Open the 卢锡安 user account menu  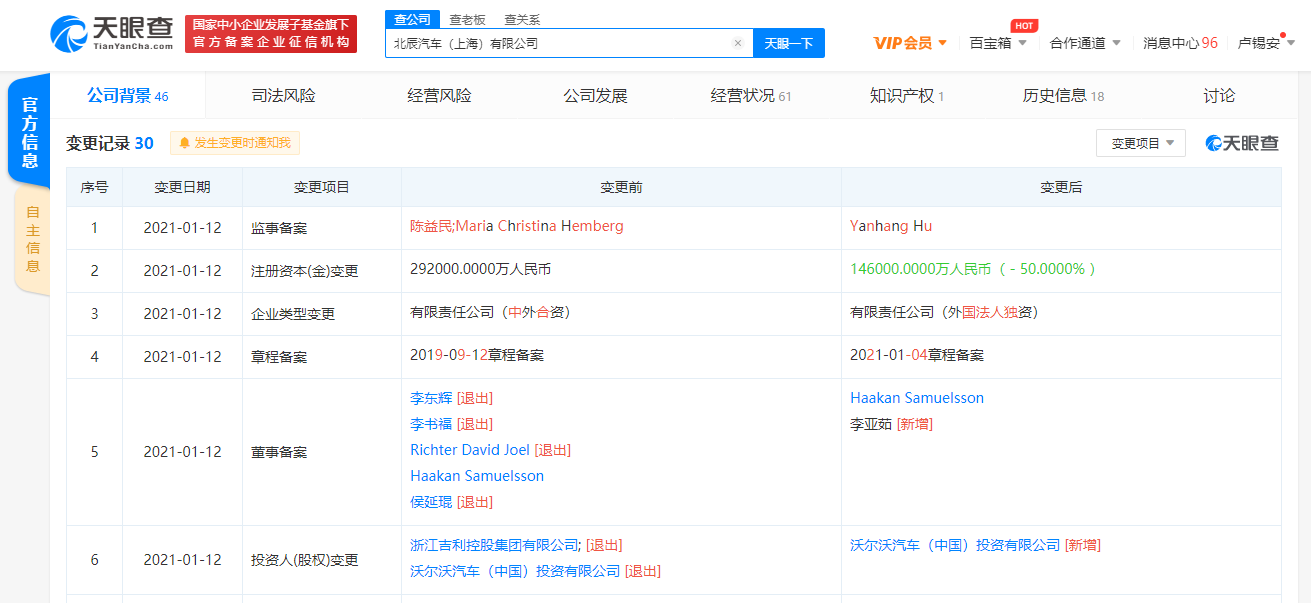point(1266,43)
